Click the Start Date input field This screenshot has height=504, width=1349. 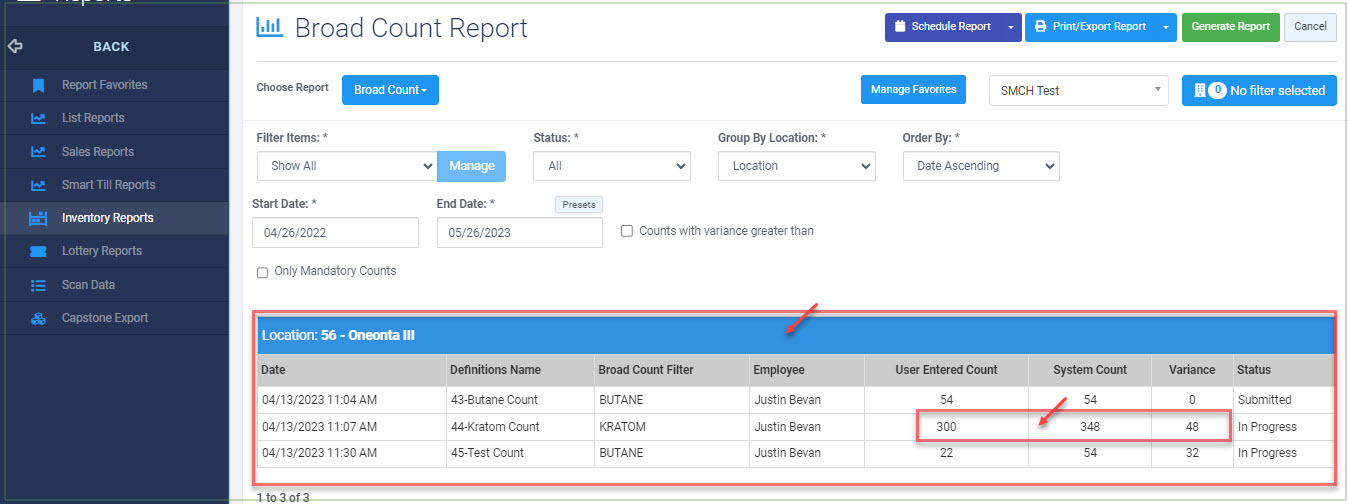[x=335, y=232]
